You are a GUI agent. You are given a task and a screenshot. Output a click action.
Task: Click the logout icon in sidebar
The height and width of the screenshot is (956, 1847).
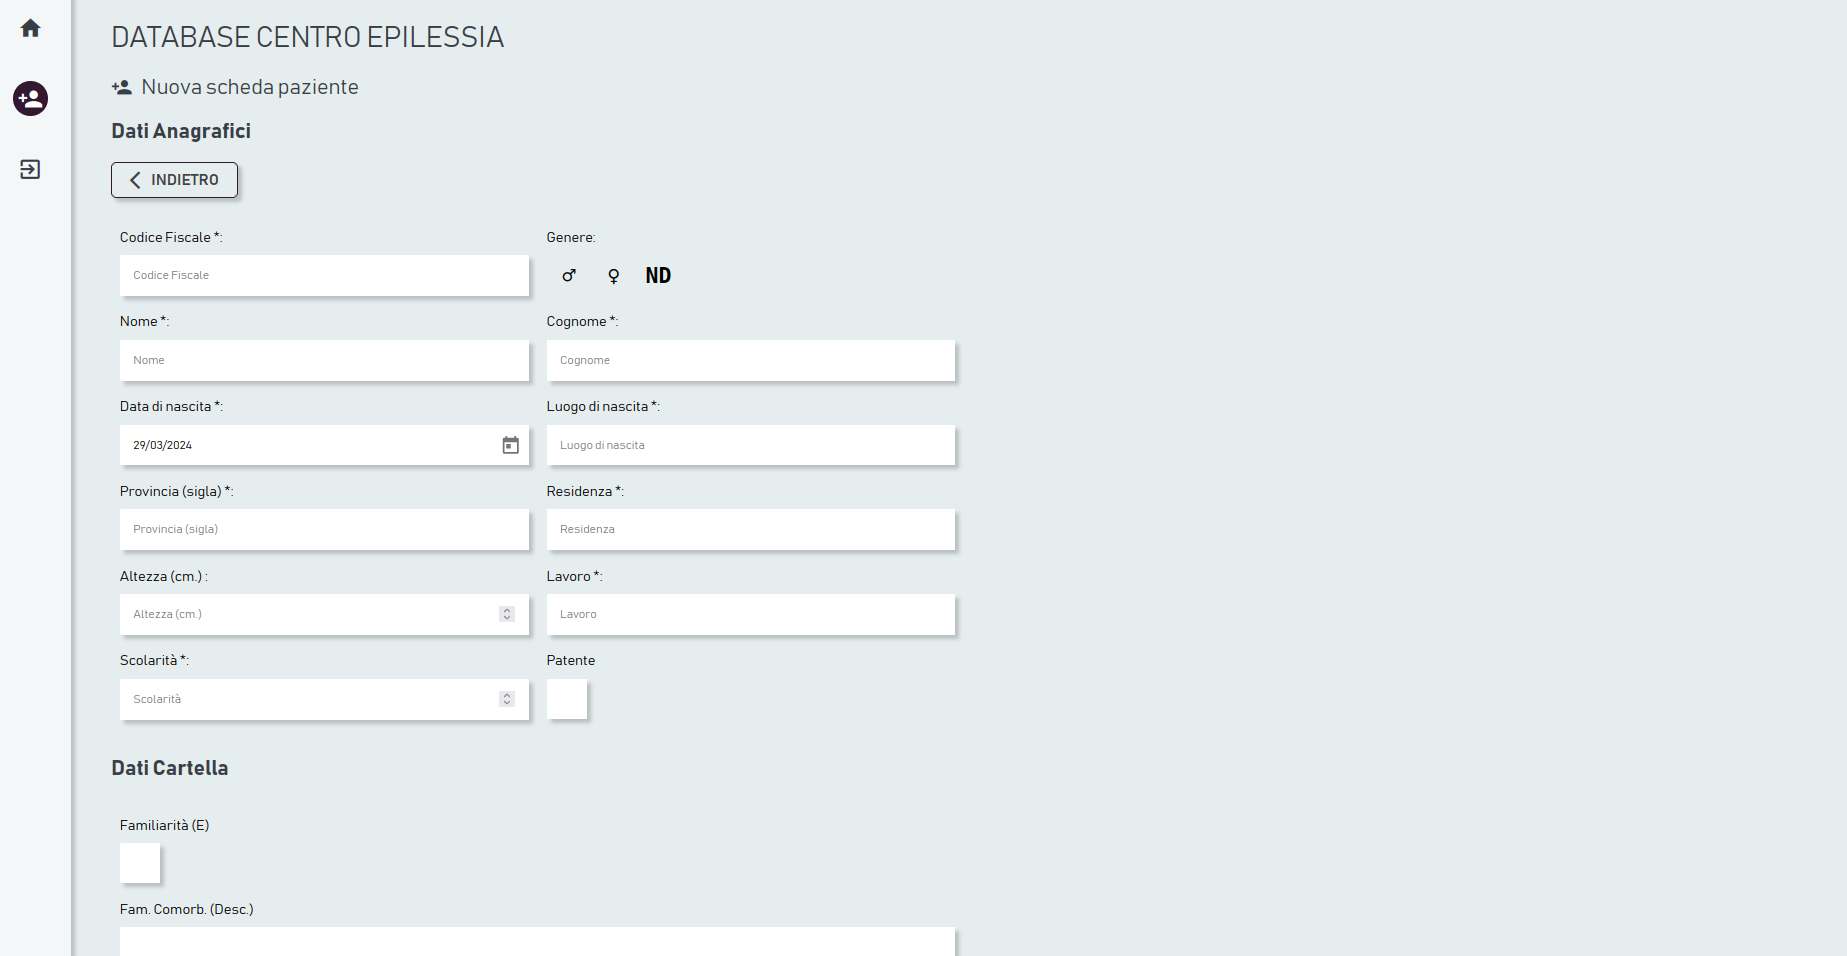(x=30, y=169)
